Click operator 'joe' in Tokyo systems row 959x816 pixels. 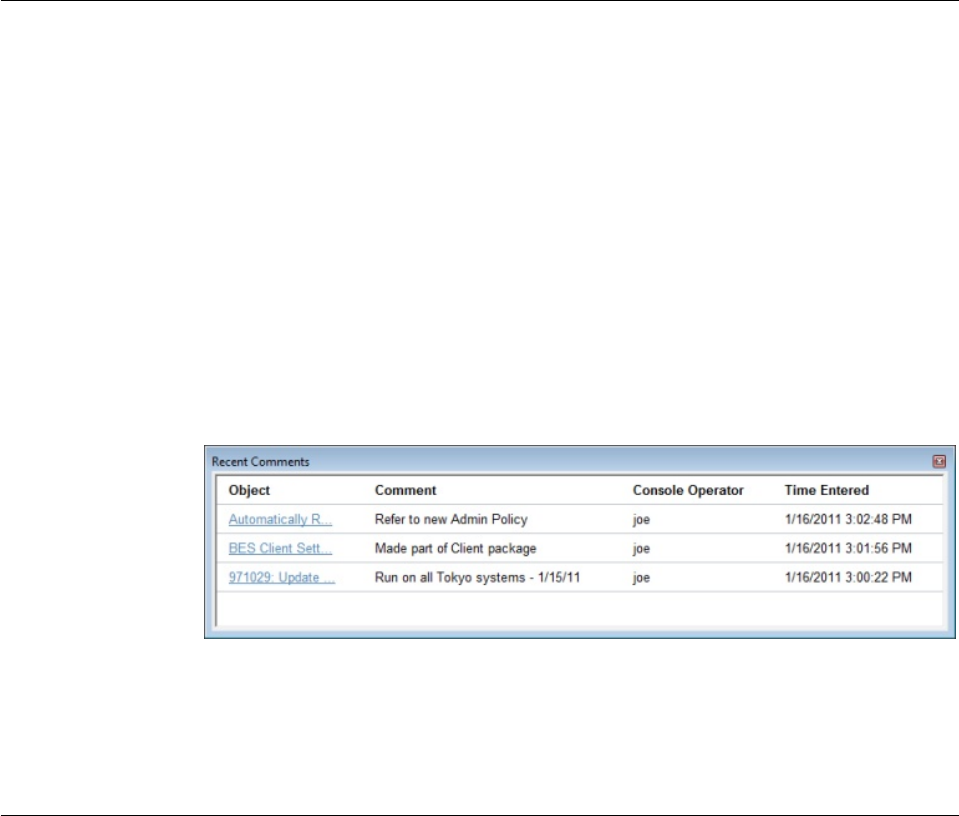641,577
